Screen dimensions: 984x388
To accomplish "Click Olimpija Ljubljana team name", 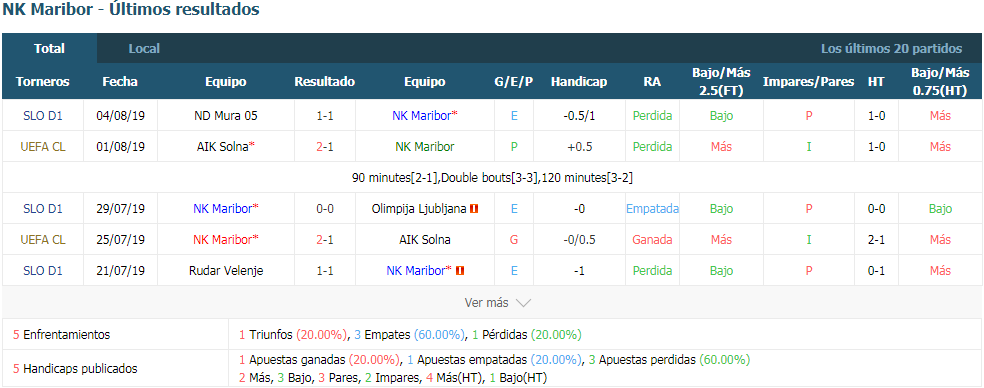I will coord(419,208).
